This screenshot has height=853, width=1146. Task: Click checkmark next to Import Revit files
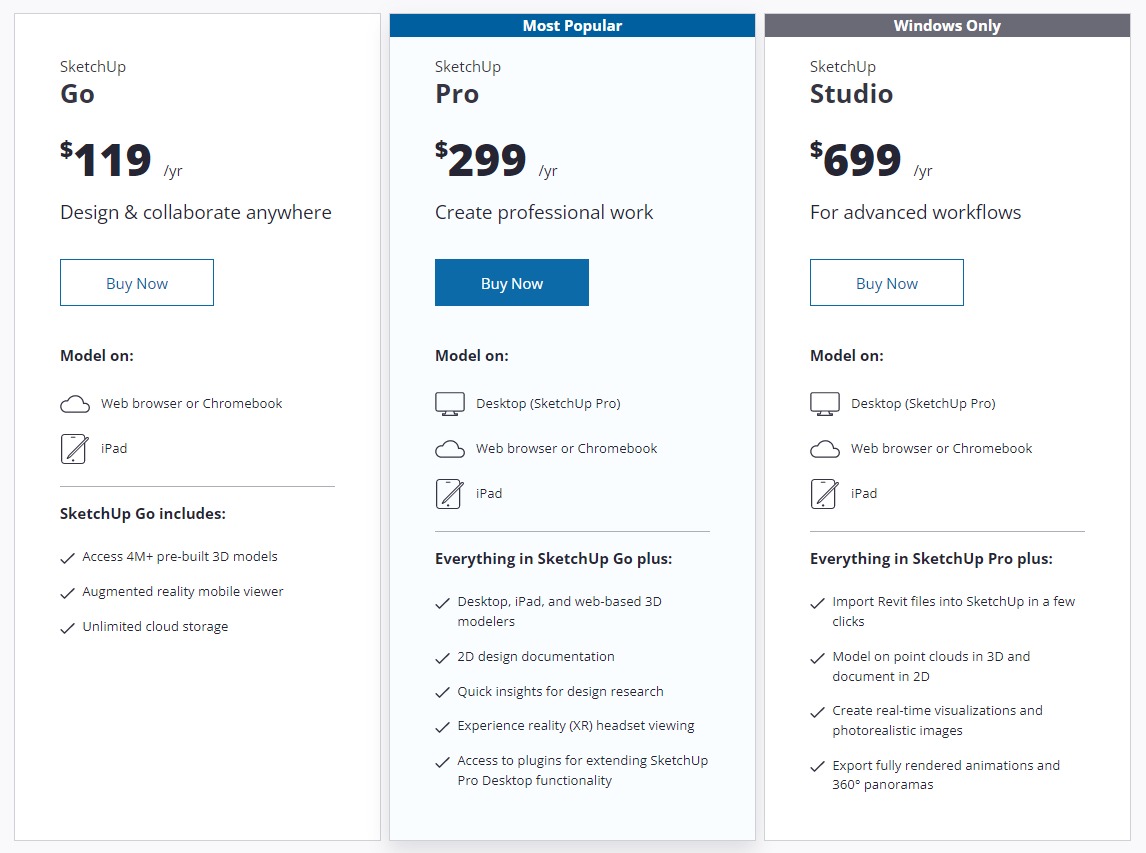click(817, 603)
